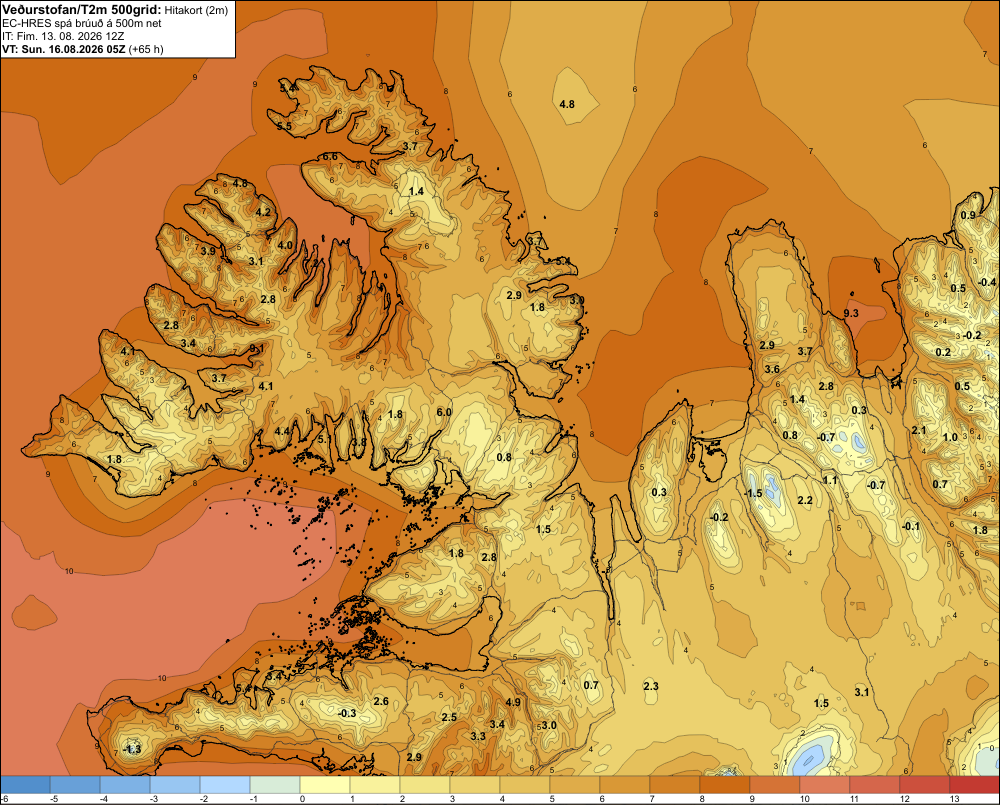Screen dimensions: 1000x805
Task: Click the -0.1 temperature value on the map
Action: tap(911, 526)
